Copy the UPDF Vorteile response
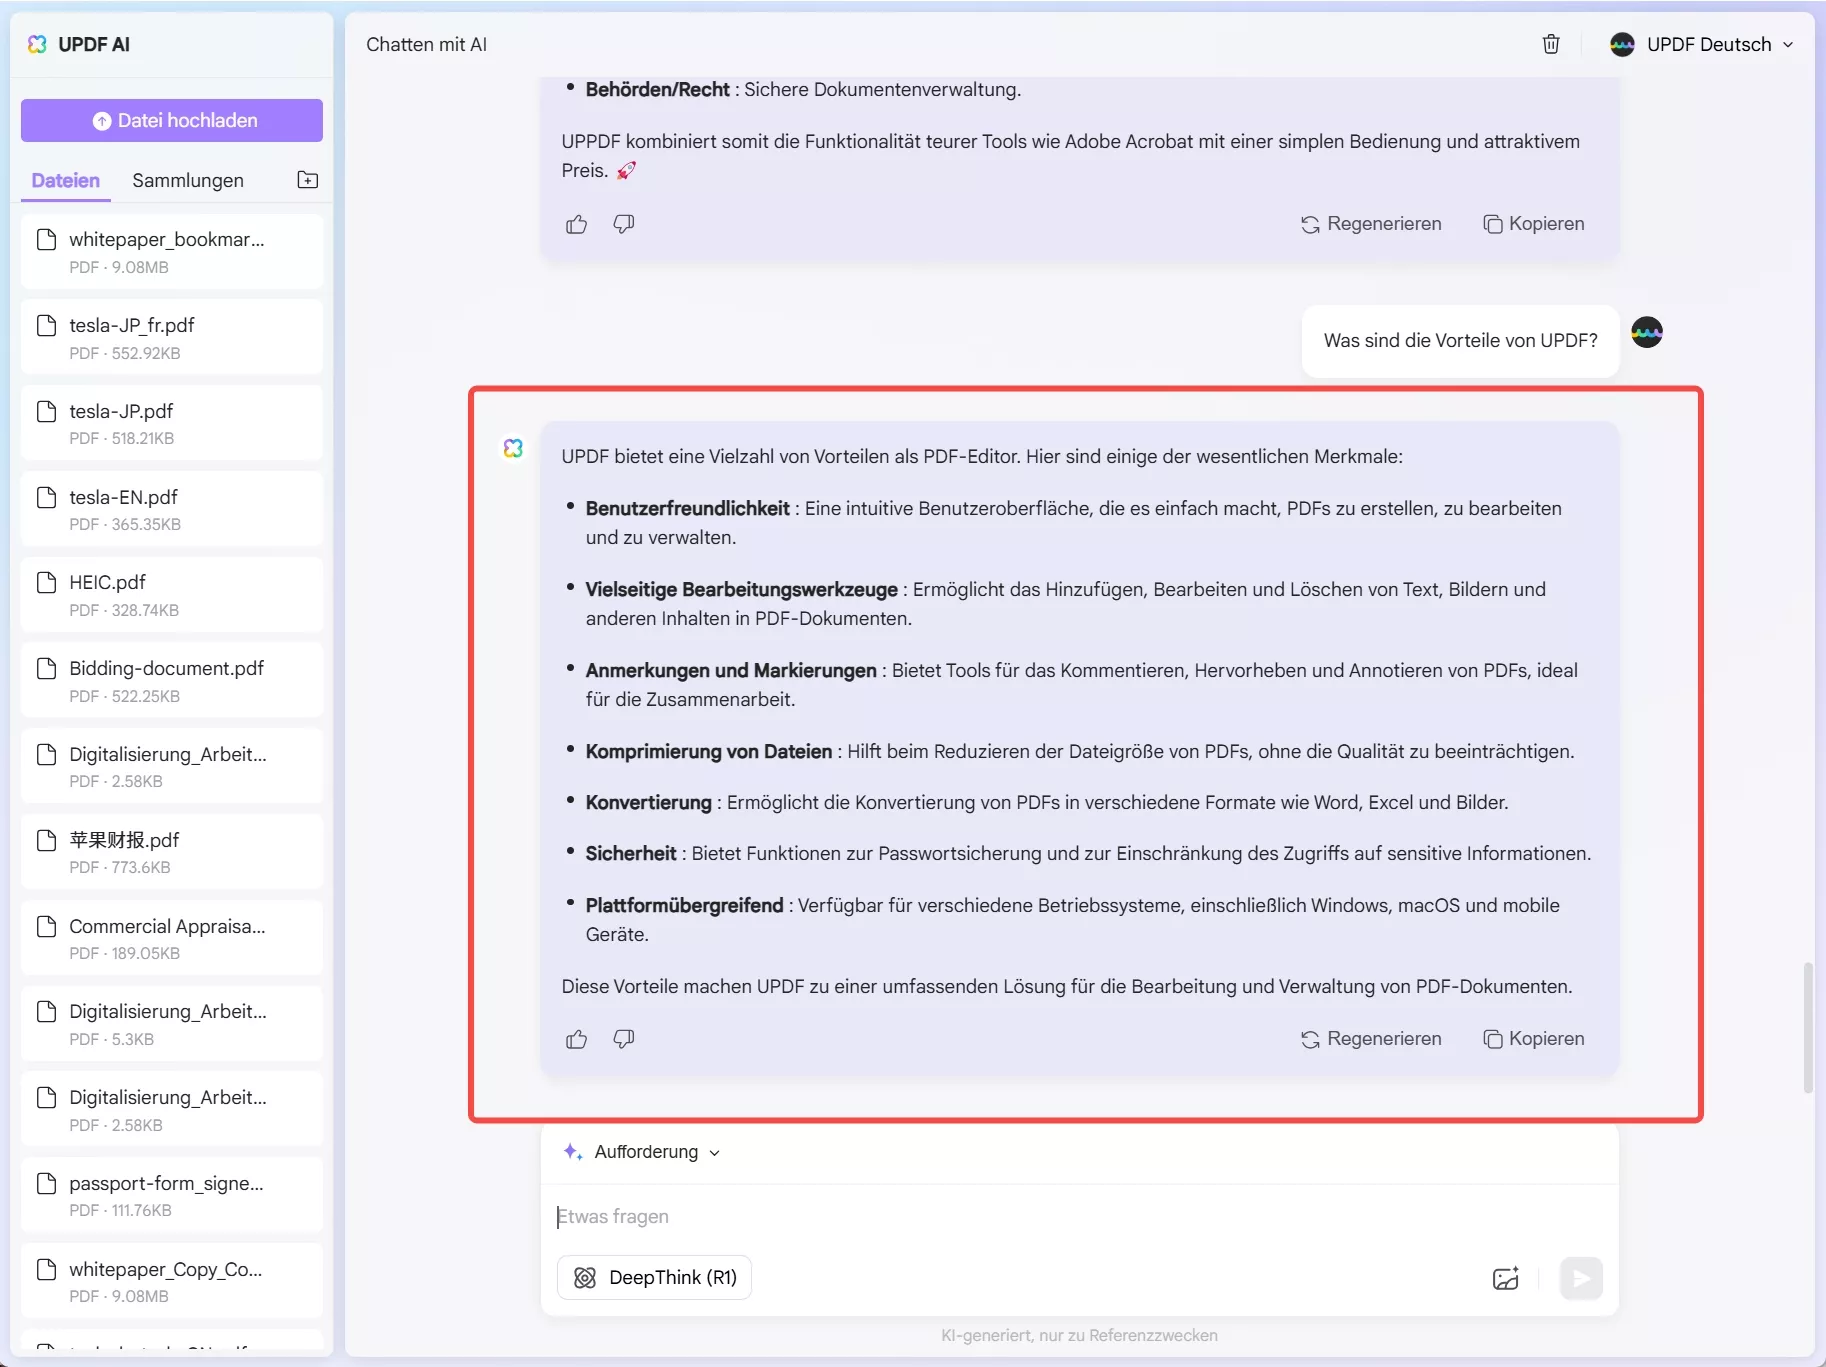 point(1534,1039)
